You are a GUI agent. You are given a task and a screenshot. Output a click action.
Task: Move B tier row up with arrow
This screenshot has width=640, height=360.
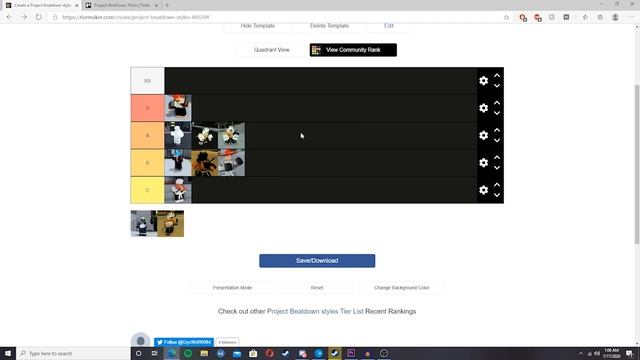coord(497,158)
